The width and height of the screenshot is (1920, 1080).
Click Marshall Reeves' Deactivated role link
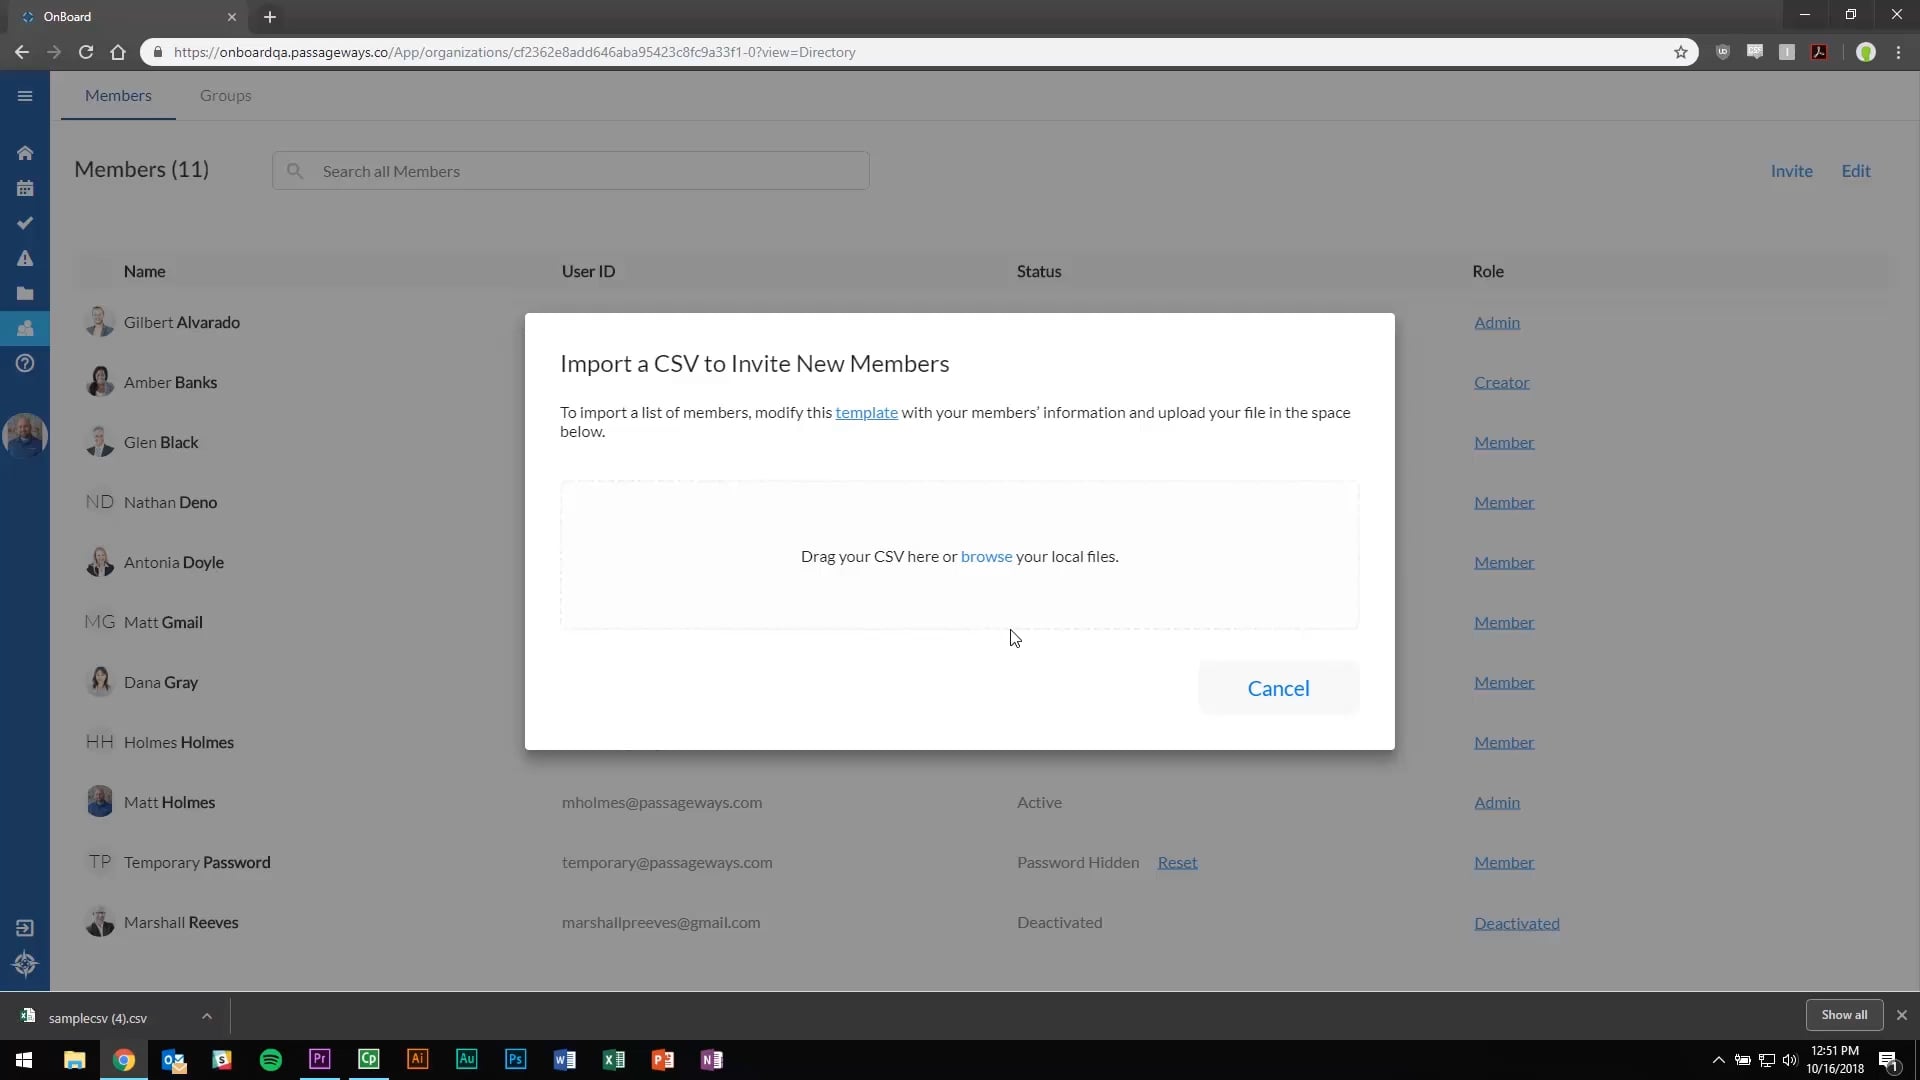tap(1516, 923)
